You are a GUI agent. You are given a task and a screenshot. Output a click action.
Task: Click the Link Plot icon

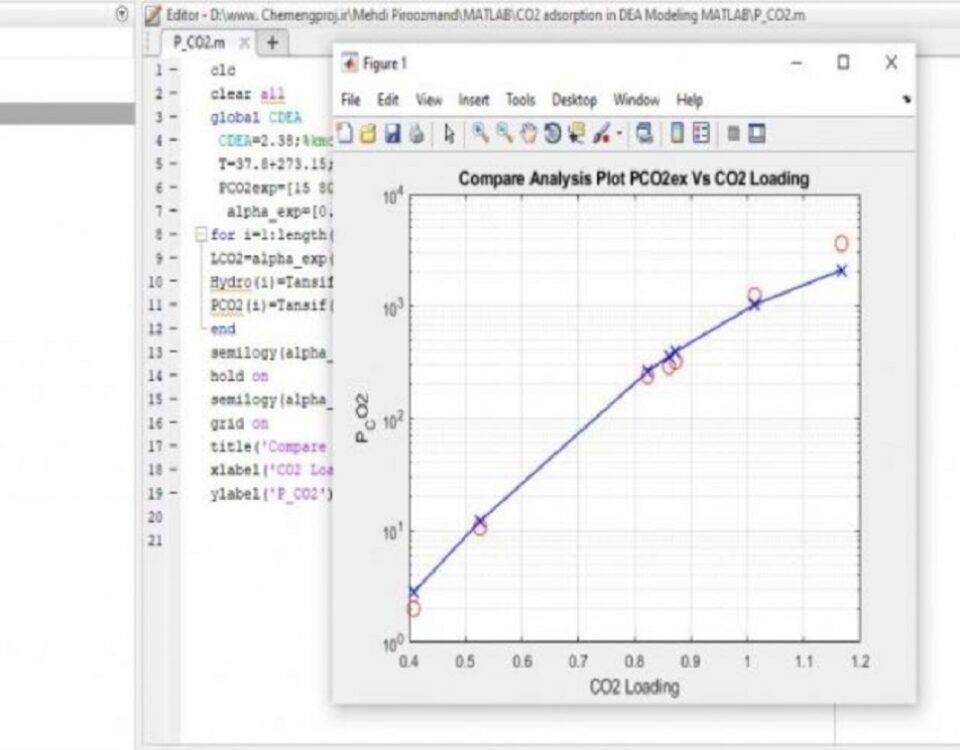(643, 133)
